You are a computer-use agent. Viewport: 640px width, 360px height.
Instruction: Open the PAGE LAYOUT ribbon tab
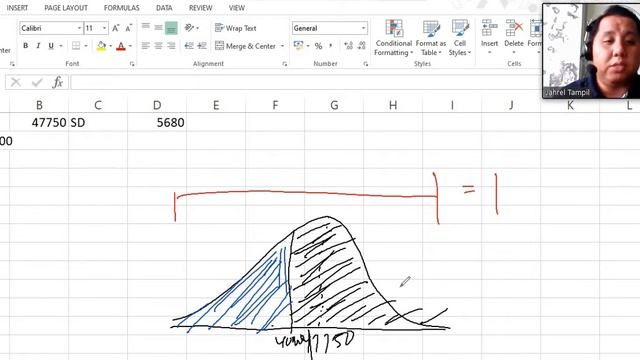click(x=66, y=8)
